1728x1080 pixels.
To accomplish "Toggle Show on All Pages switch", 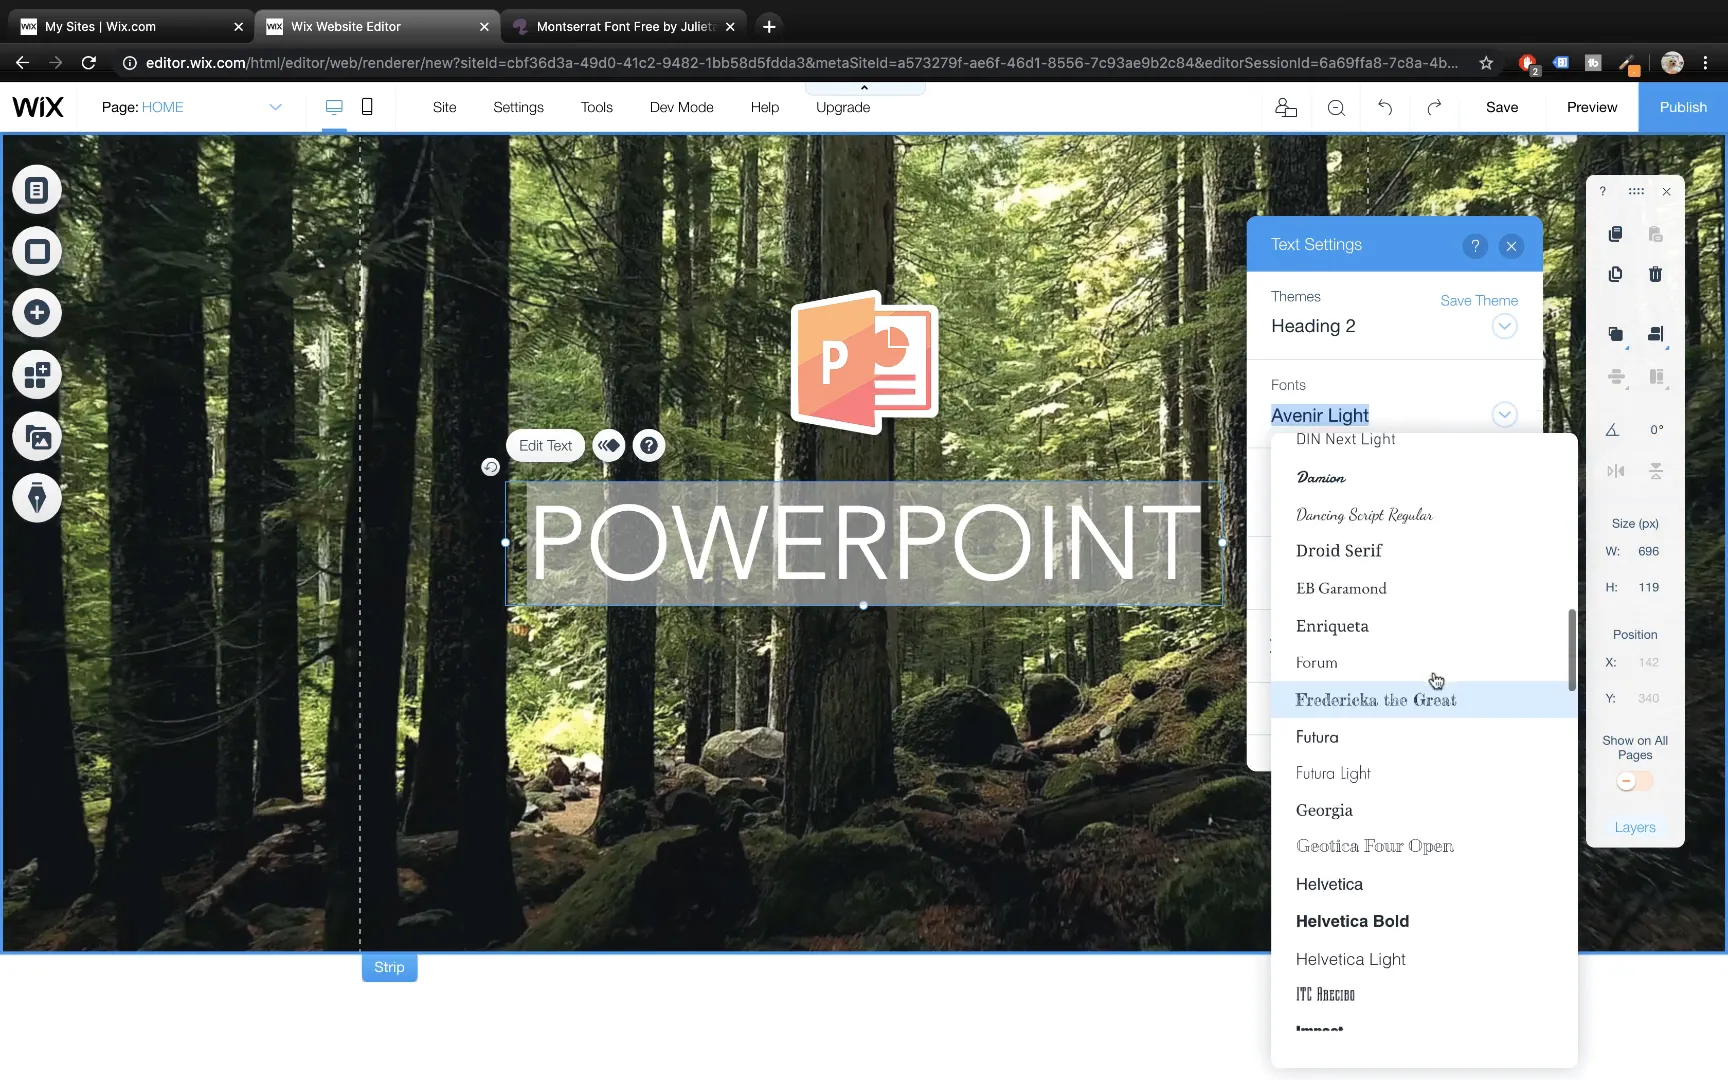I will (1635, 782).
